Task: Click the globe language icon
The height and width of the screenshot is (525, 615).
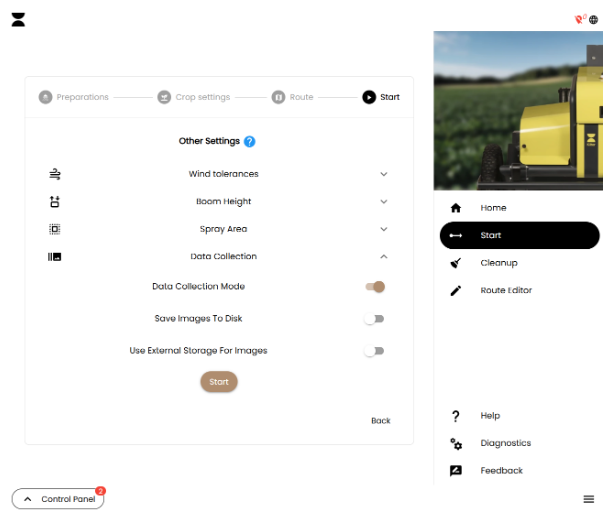Action: click(x=594, y=20)
